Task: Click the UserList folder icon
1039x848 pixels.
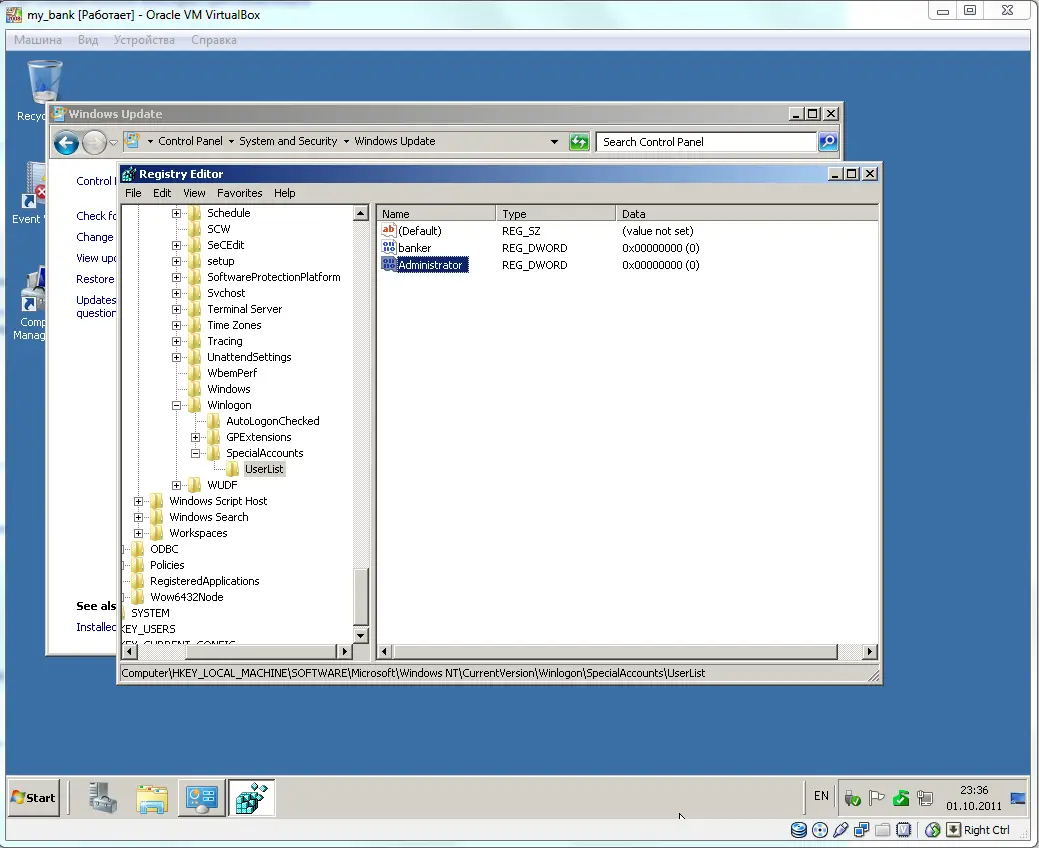Action: [x=233, y=469]
